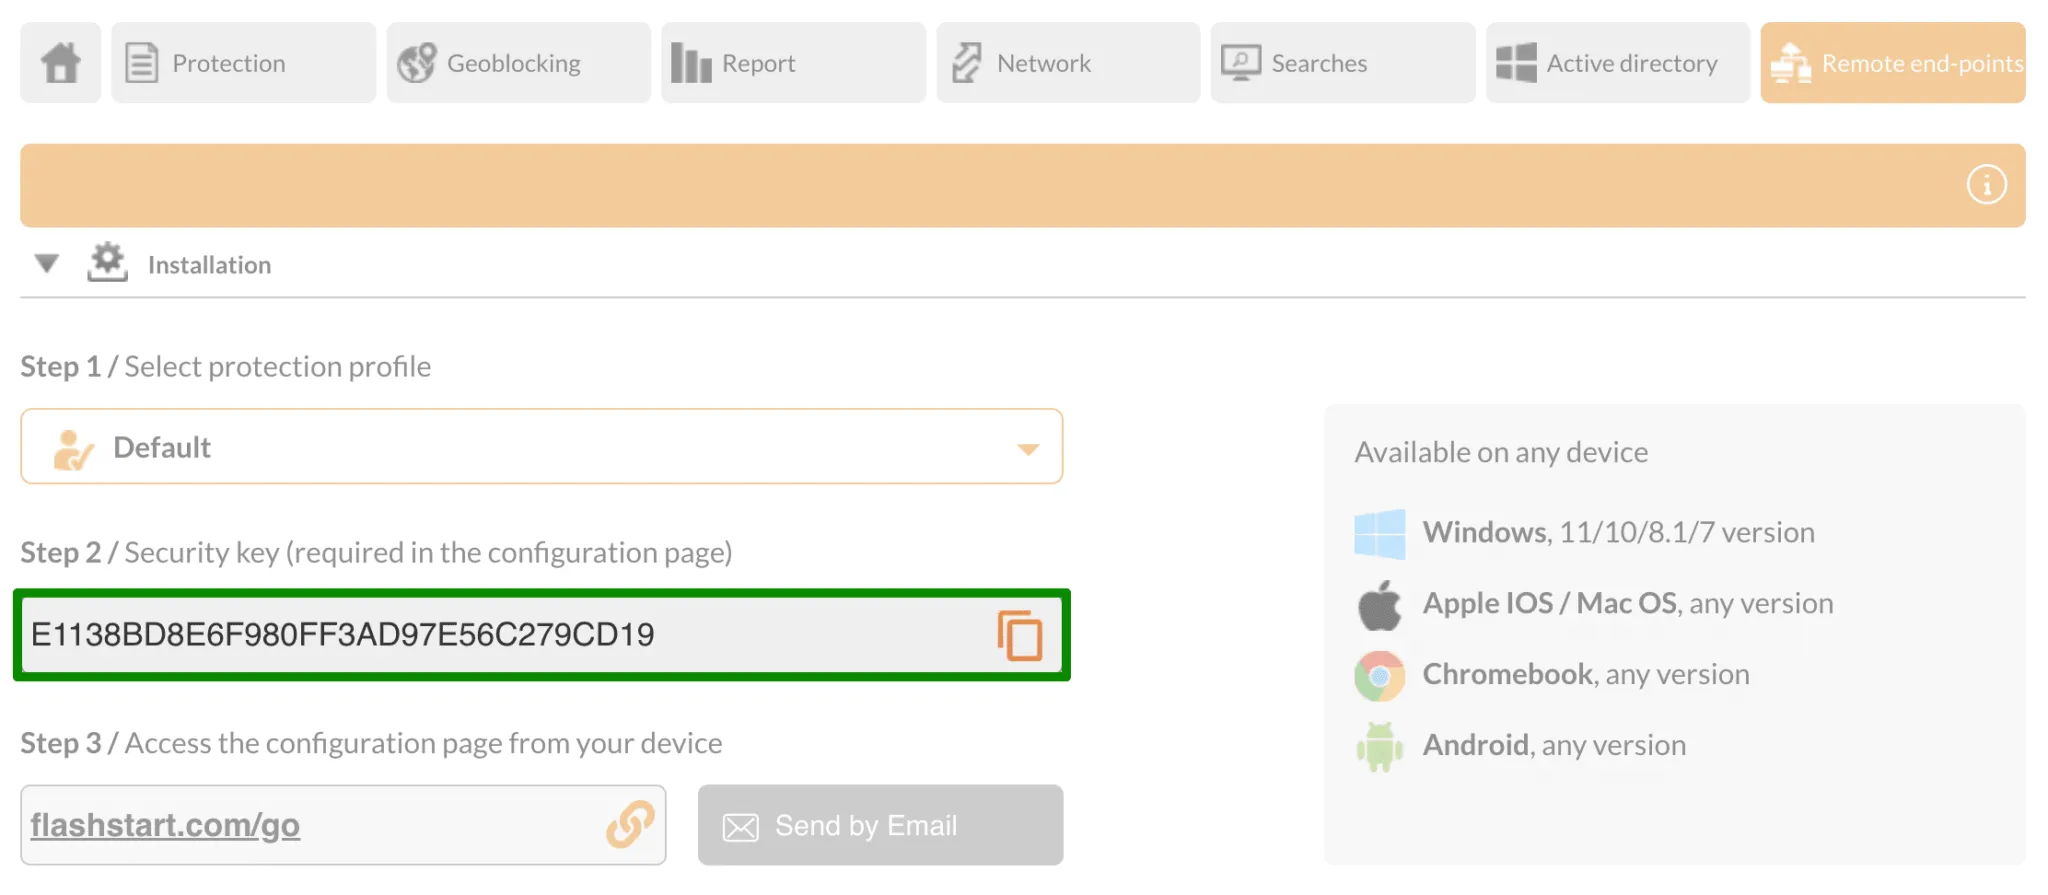Screen dimensions: 2048x895
Task: Click the info icon in orange banner
Action: coord(1986,185)
